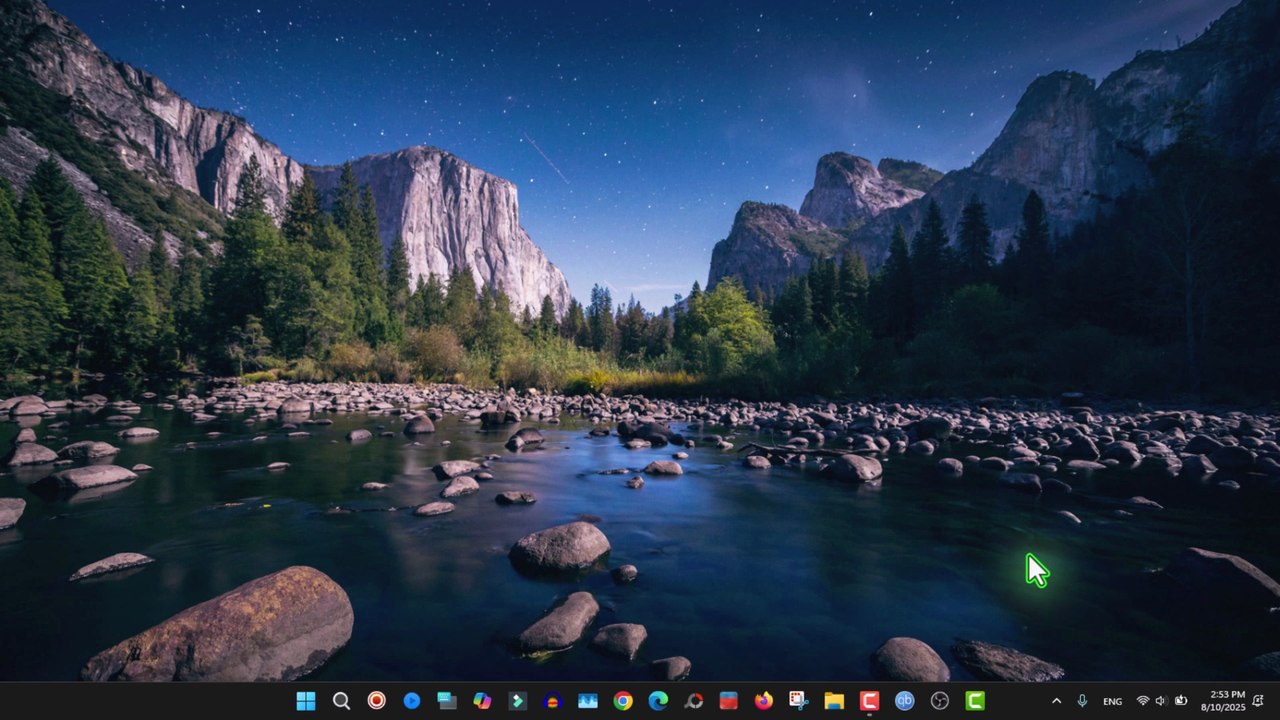Launch Microsoft Copilot from taskbar
The width and height of the screenshot is (1280, 720).
[x=482, y=701]
